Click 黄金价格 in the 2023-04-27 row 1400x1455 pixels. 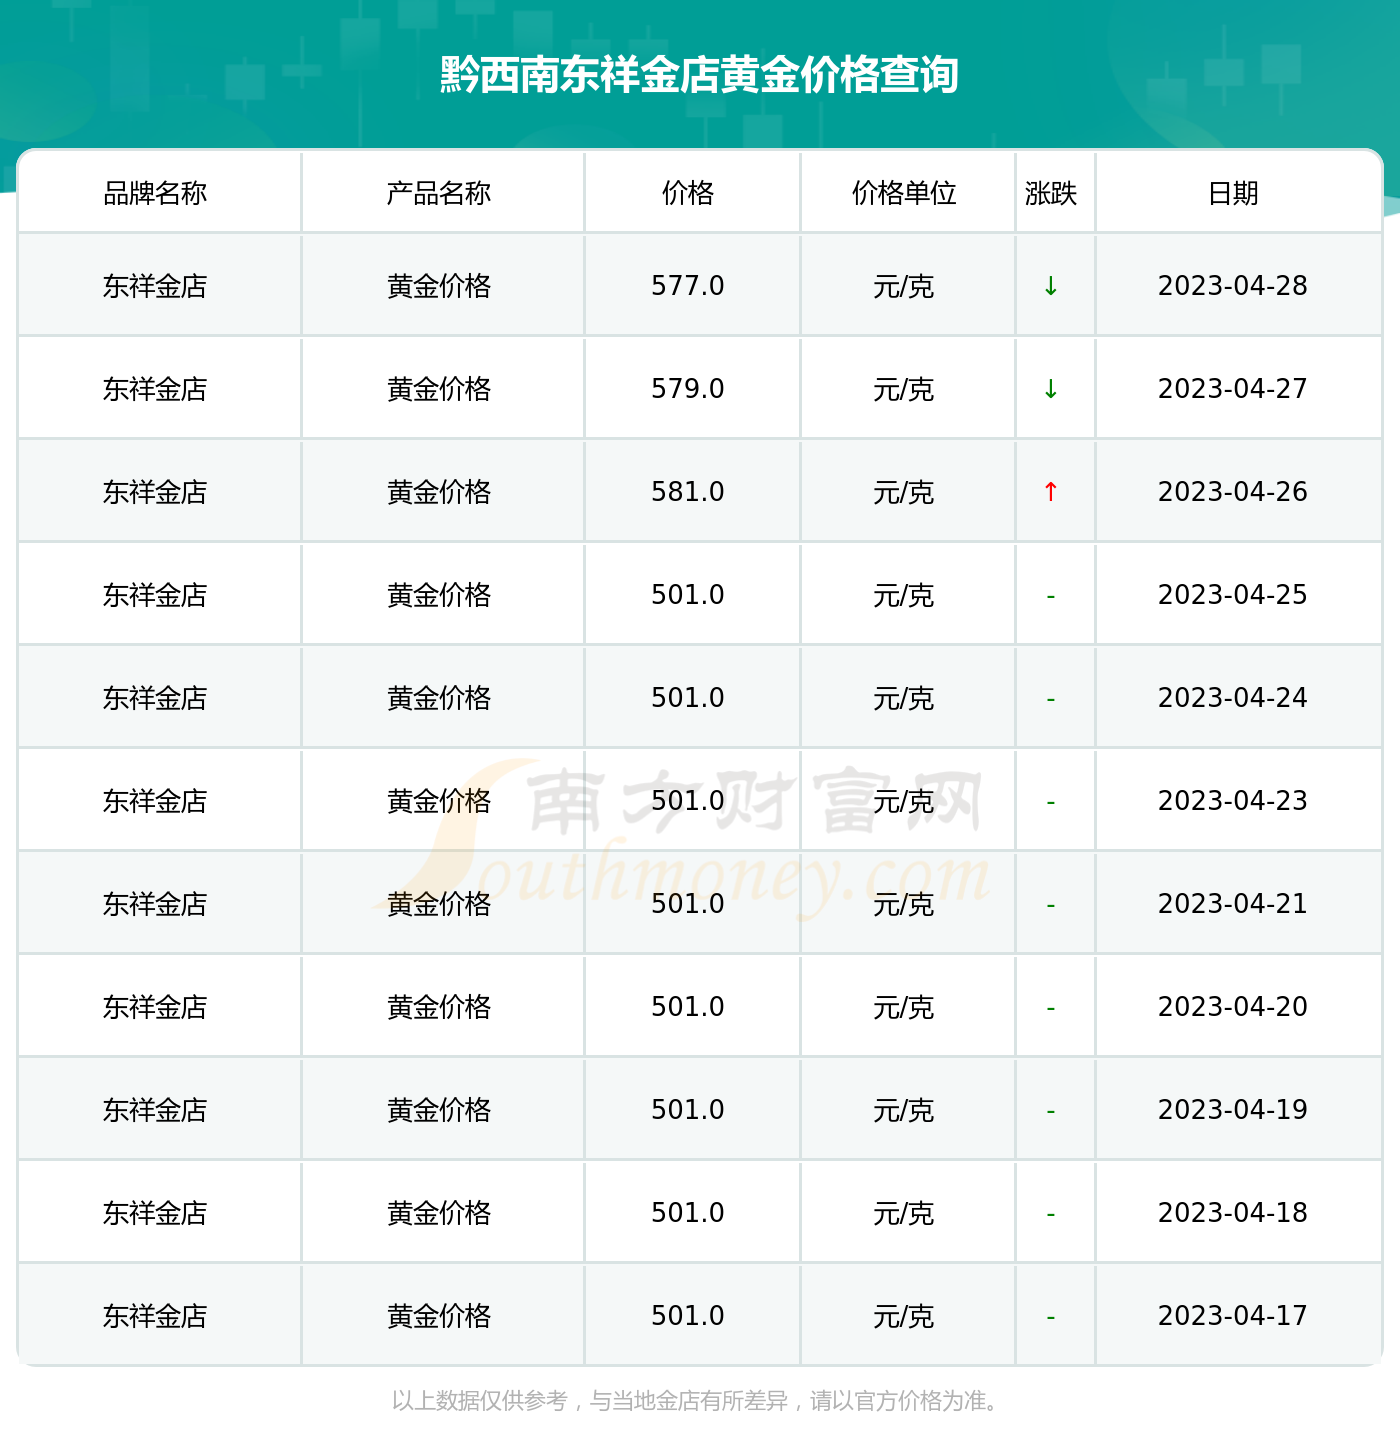pos(439,389)
